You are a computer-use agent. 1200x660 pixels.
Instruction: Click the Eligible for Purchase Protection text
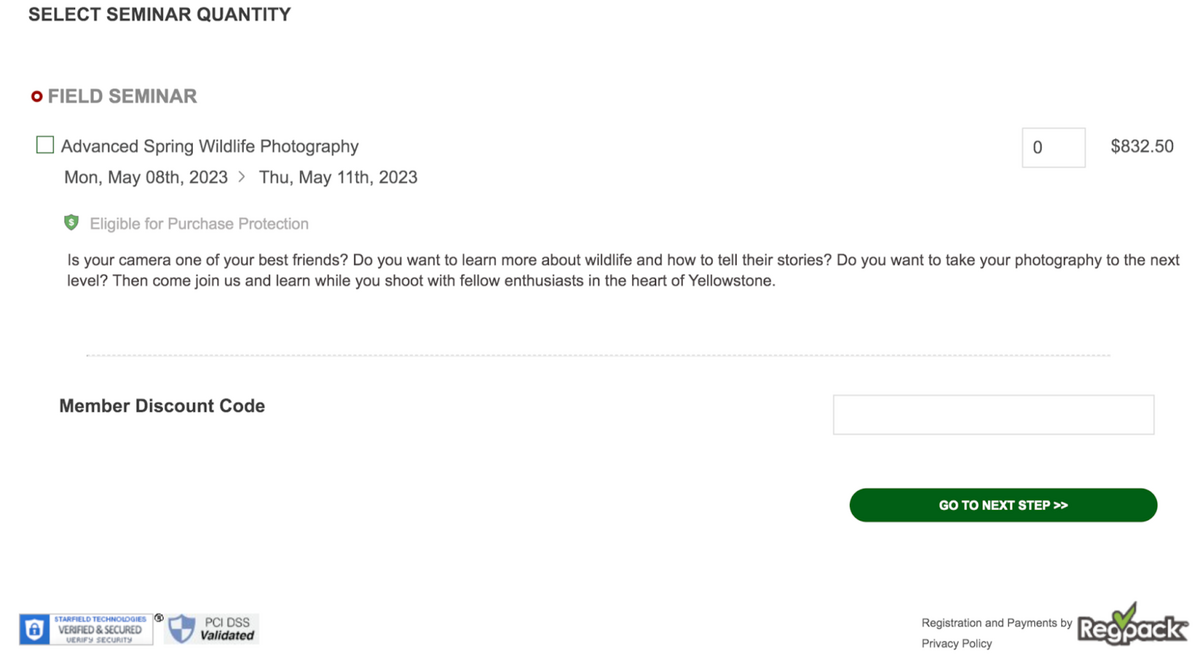199,223
